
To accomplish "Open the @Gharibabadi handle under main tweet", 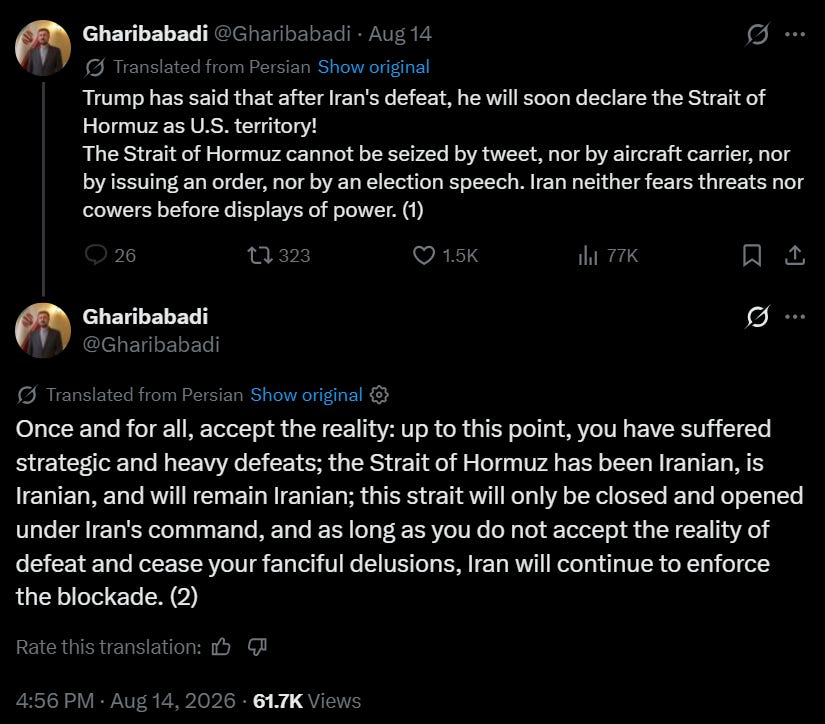I will point(151,345).
